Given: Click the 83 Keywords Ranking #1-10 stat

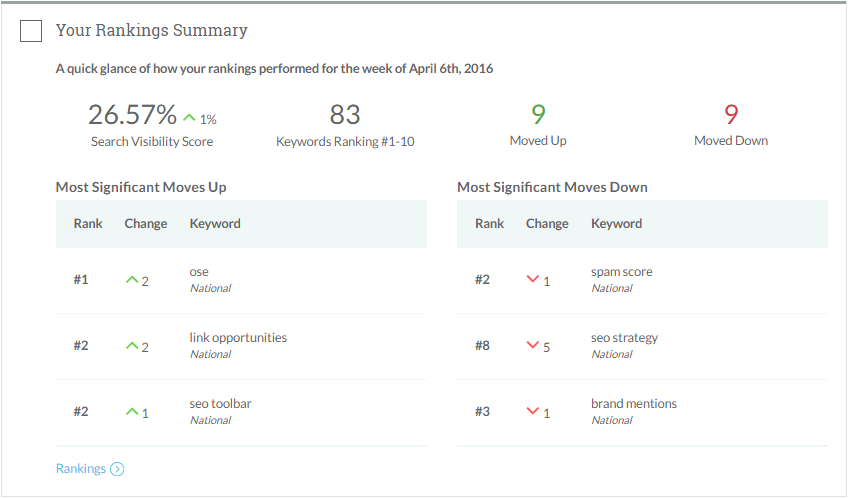Looking at the screenshot, I should (345, 115).
